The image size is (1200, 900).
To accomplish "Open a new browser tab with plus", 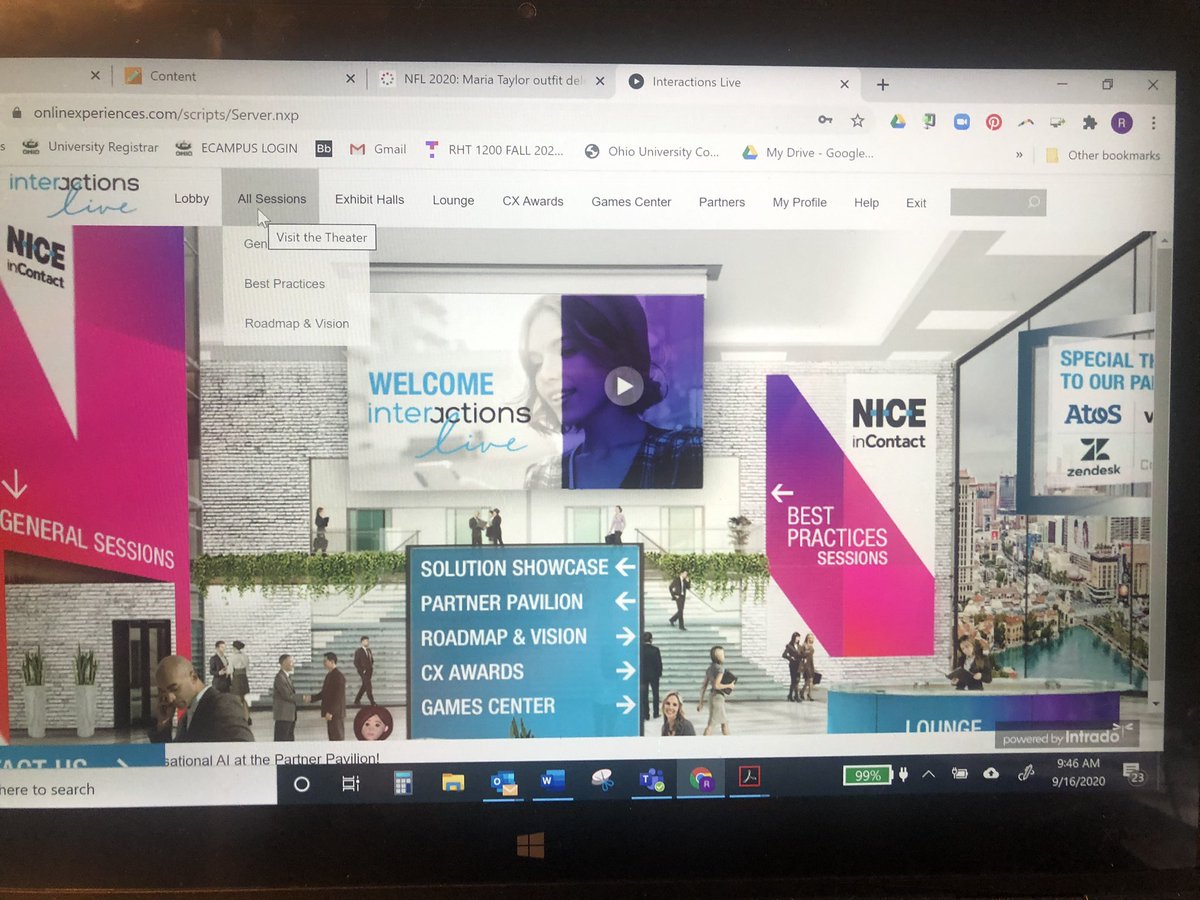I will [882, 84].
